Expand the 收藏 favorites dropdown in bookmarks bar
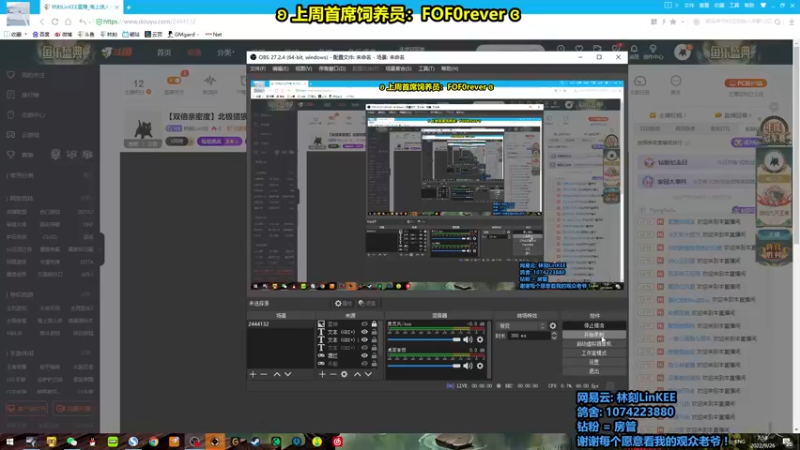This screenshot has width=800, height=450. (x=16, y=34)
